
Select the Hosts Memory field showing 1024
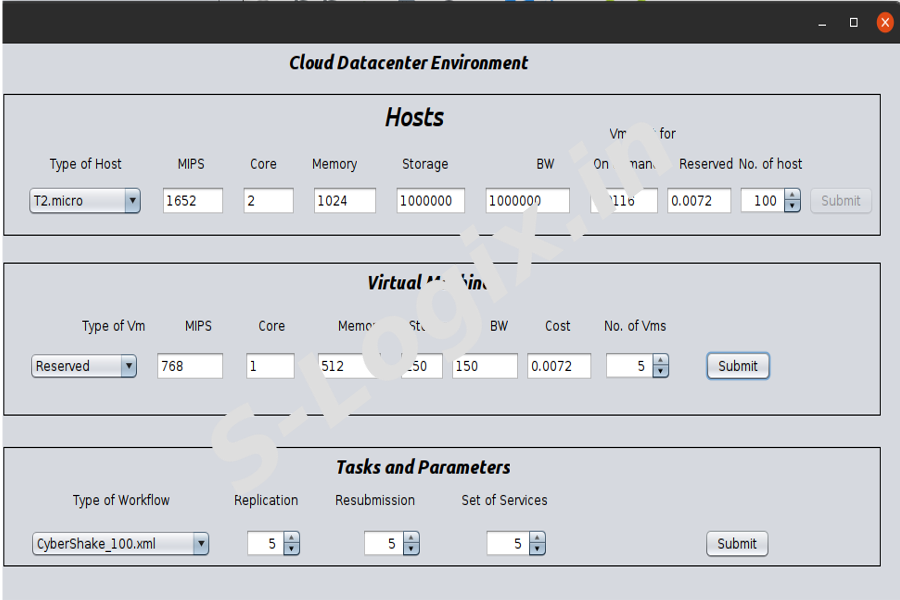[344, 201]
